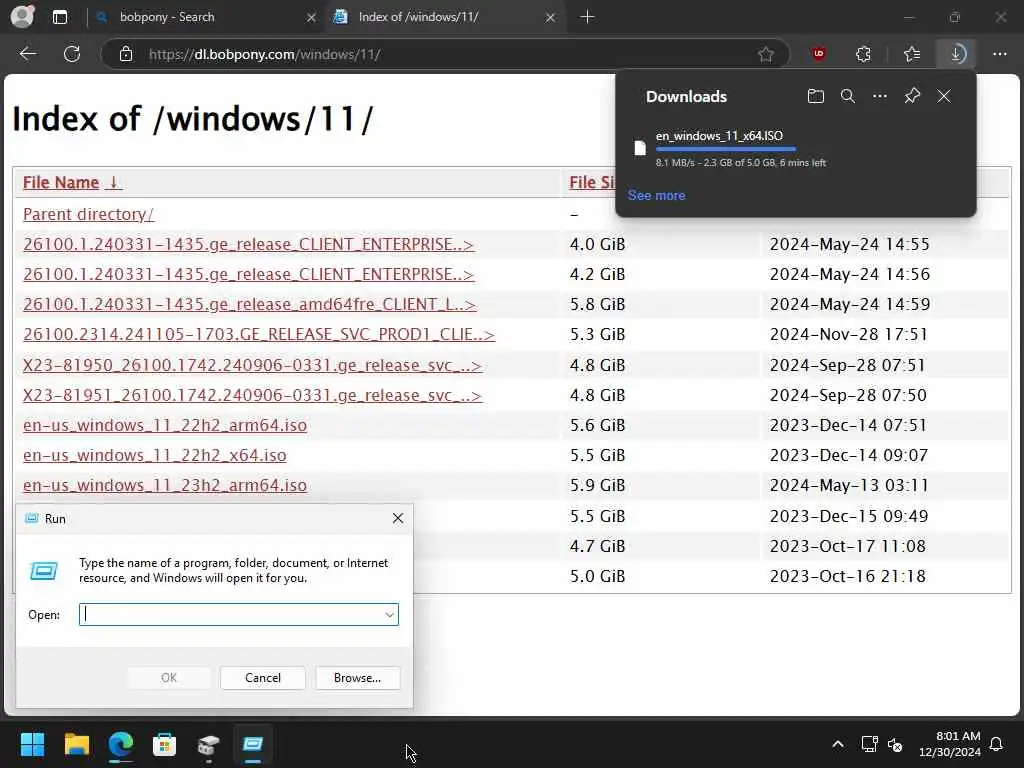Go back with the back arrow
This screenshot has height=768, width=1024.
[x=27, y=54]
